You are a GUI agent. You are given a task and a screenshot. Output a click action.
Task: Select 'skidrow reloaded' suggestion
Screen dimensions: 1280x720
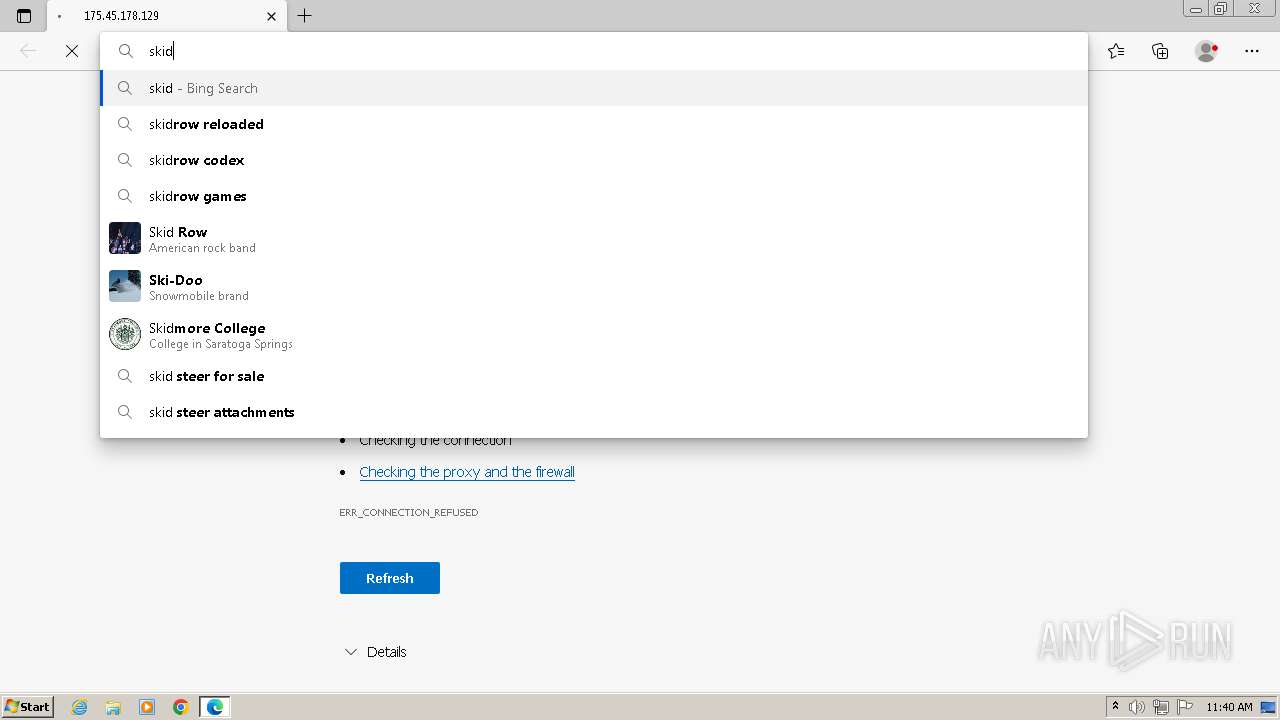point(594,124)
